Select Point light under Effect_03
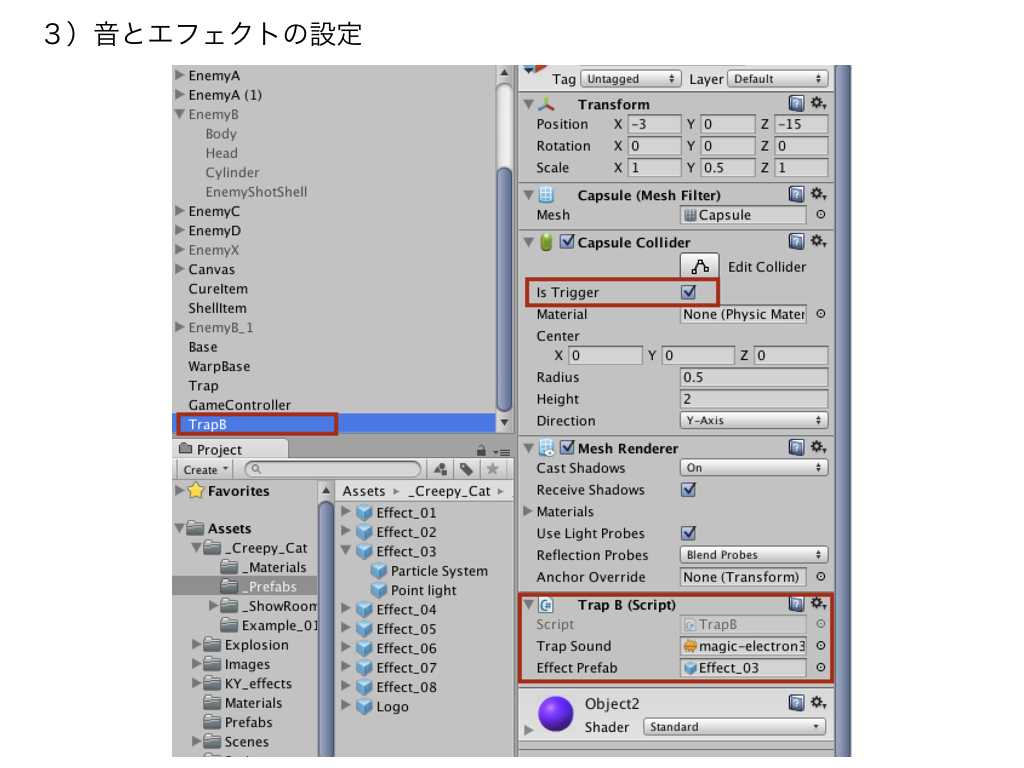The height and width of the screenshot is (768, 1024). coord(423,590)
